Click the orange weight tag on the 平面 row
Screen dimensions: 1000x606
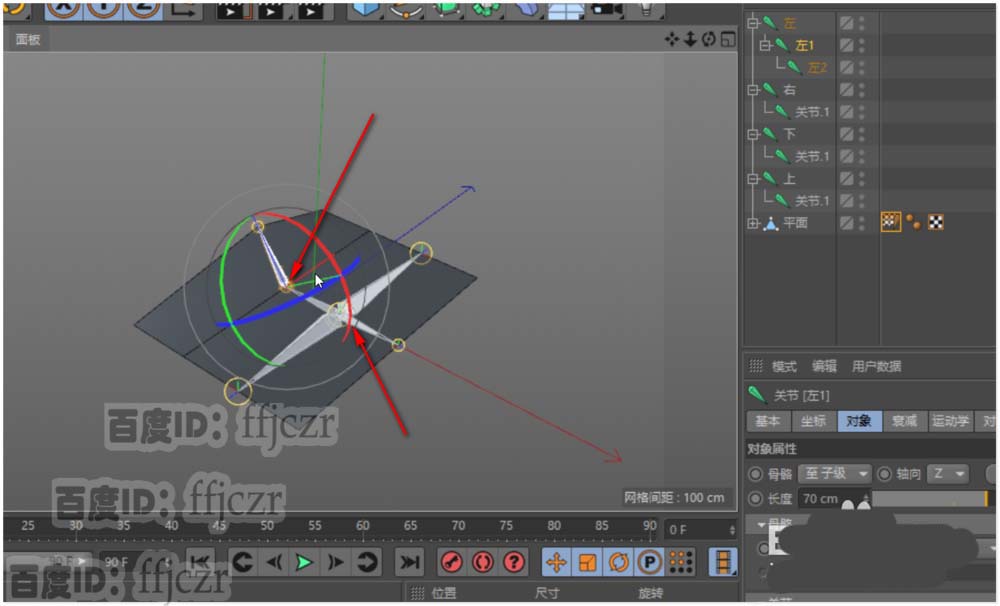pos(913,222)
